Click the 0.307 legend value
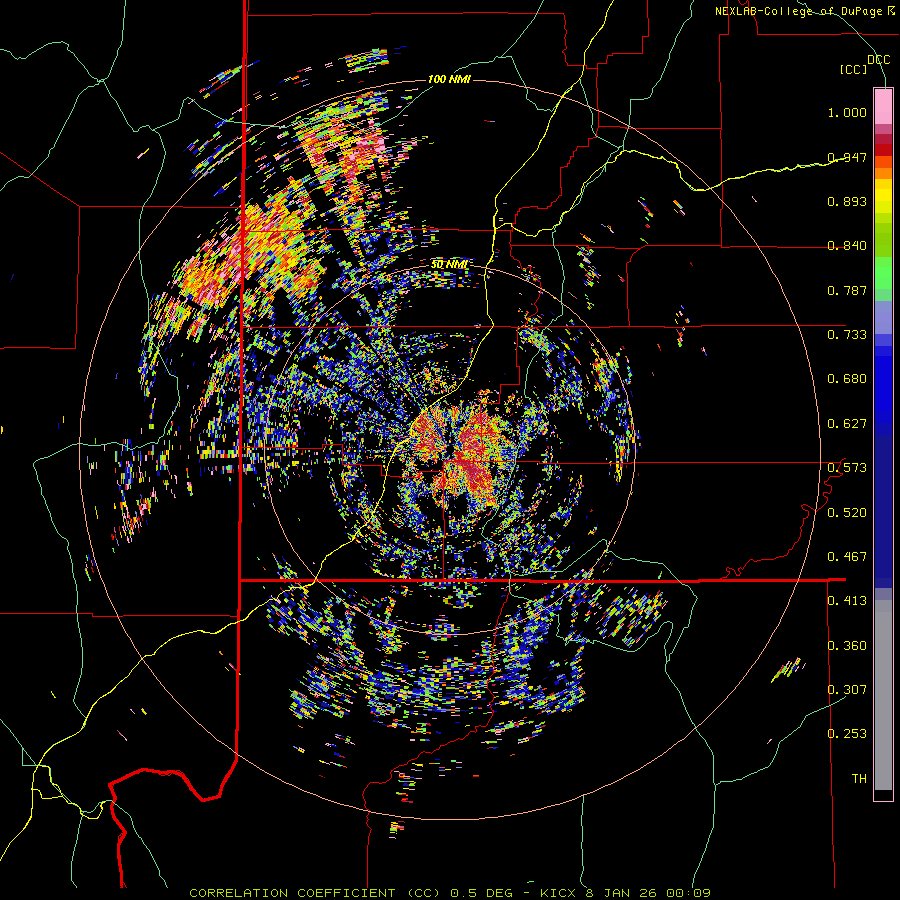 tap(847, 690)
